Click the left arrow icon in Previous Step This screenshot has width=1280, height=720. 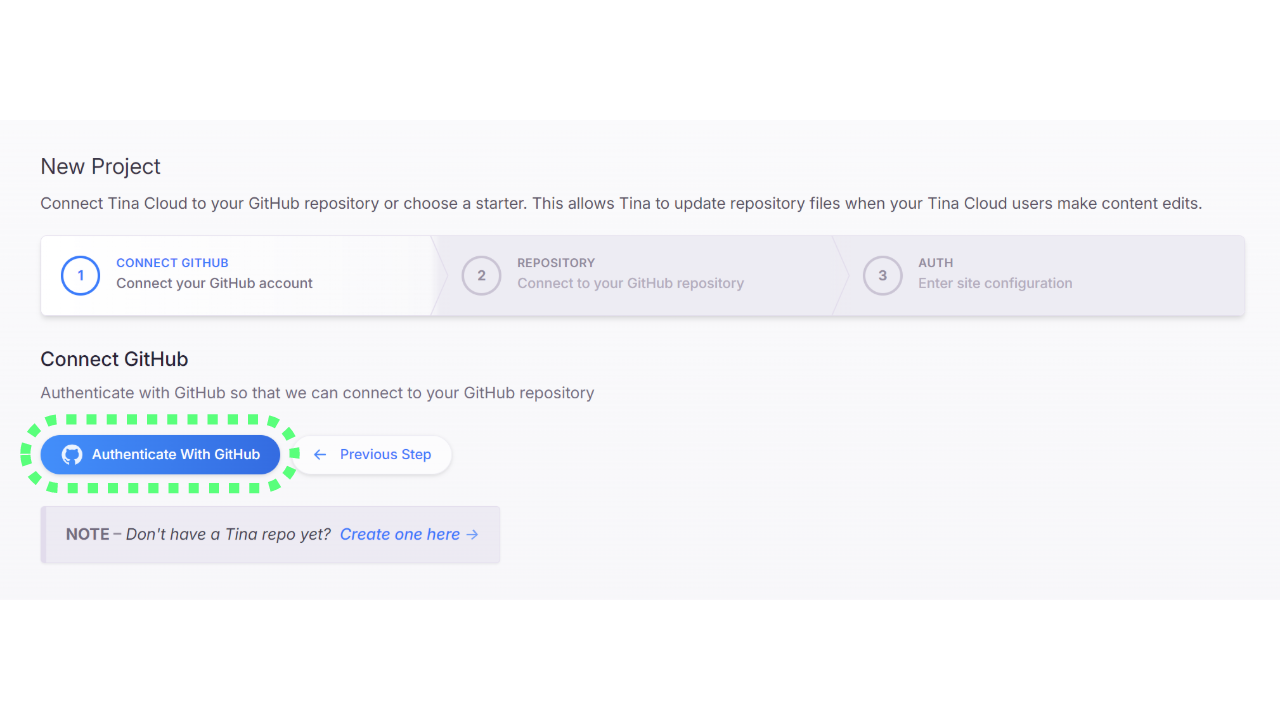(x=320, y=454)
